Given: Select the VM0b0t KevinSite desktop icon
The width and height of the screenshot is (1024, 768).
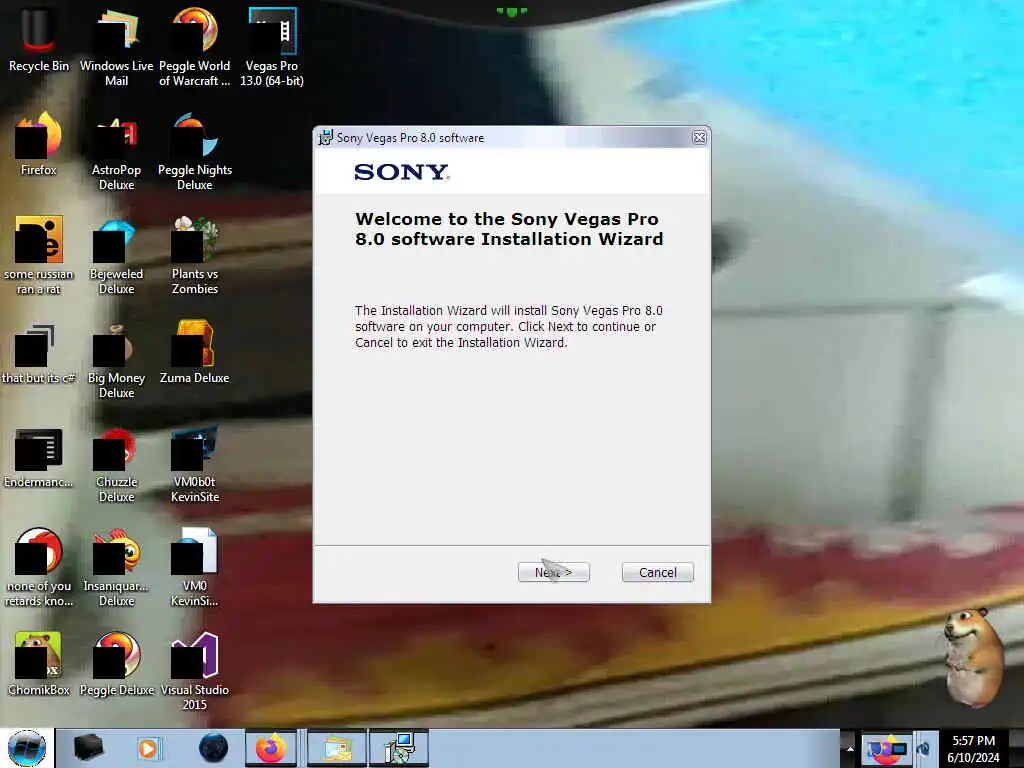Looking at the screenshot, I should click(195, 463).
